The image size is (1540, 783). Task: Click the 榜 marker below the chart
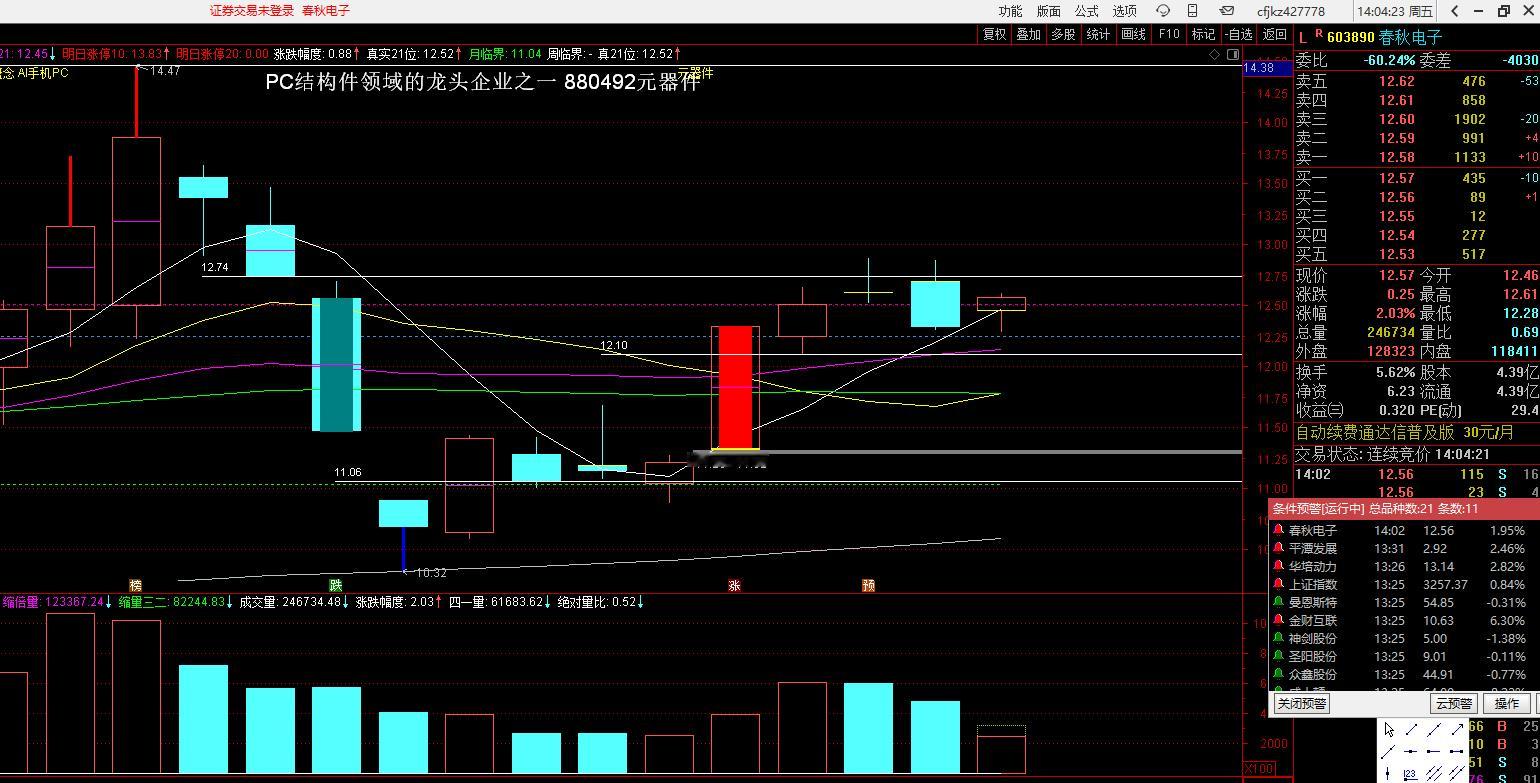click(136, 585)
